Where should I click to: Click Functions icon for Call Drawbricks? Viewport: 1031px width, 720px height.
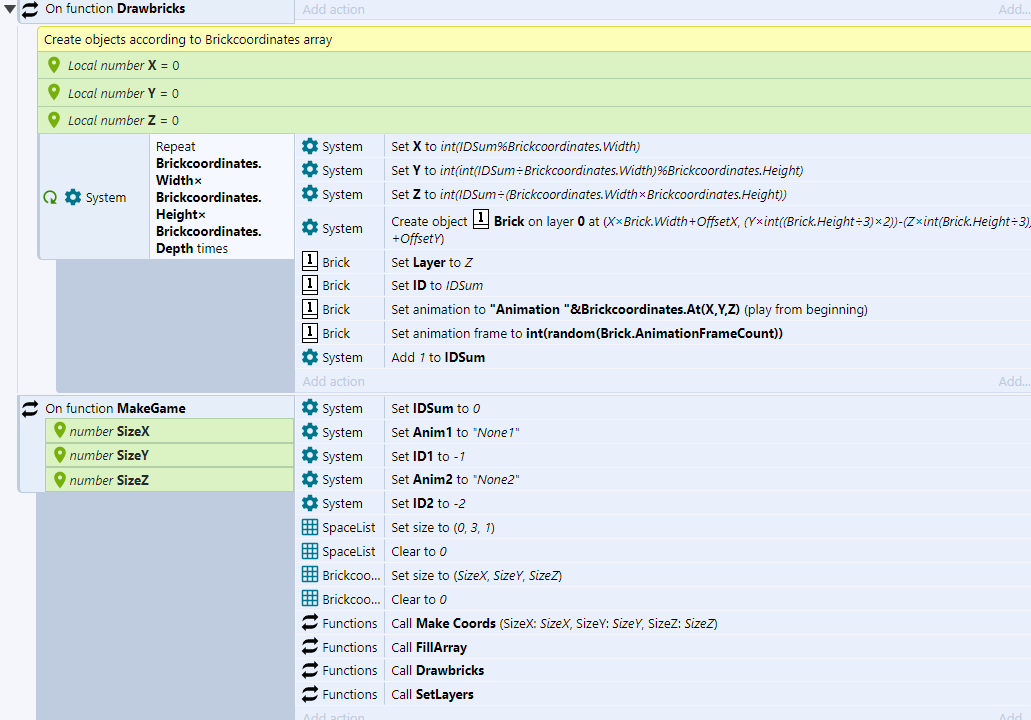310,670
